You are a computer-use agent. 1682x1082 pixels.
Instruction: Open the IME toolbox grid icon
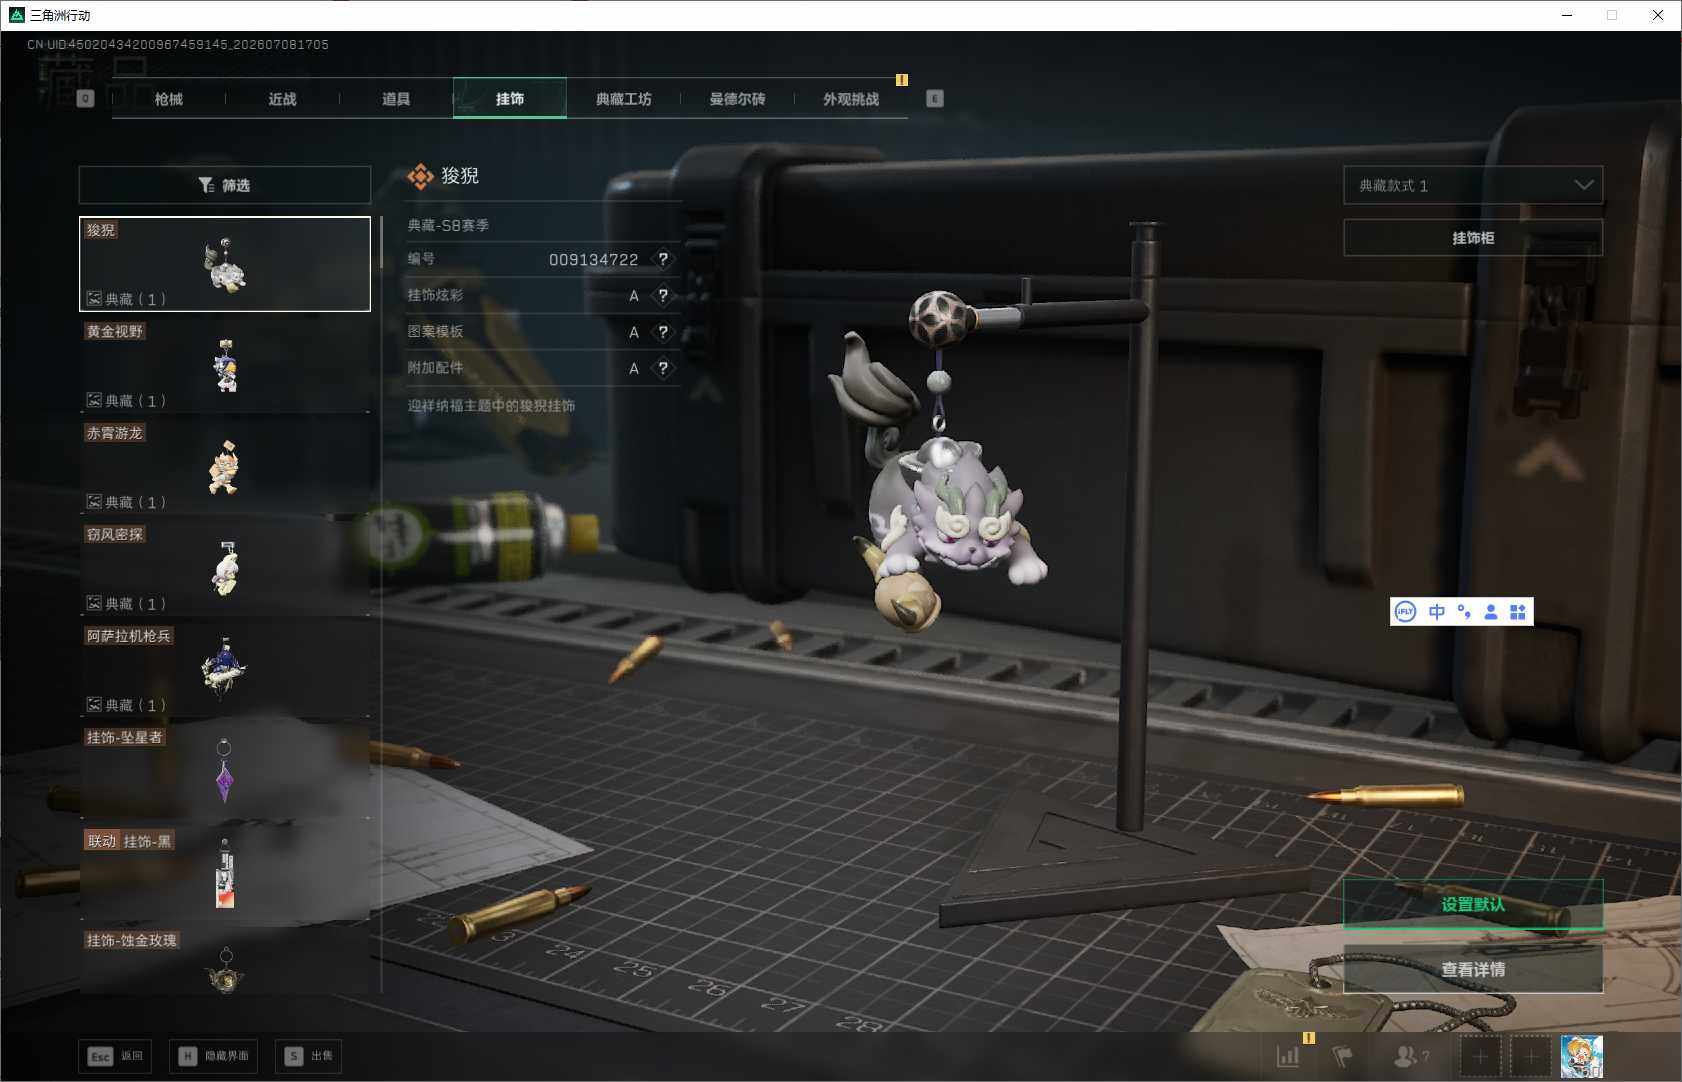click(x=1518, y=612)
